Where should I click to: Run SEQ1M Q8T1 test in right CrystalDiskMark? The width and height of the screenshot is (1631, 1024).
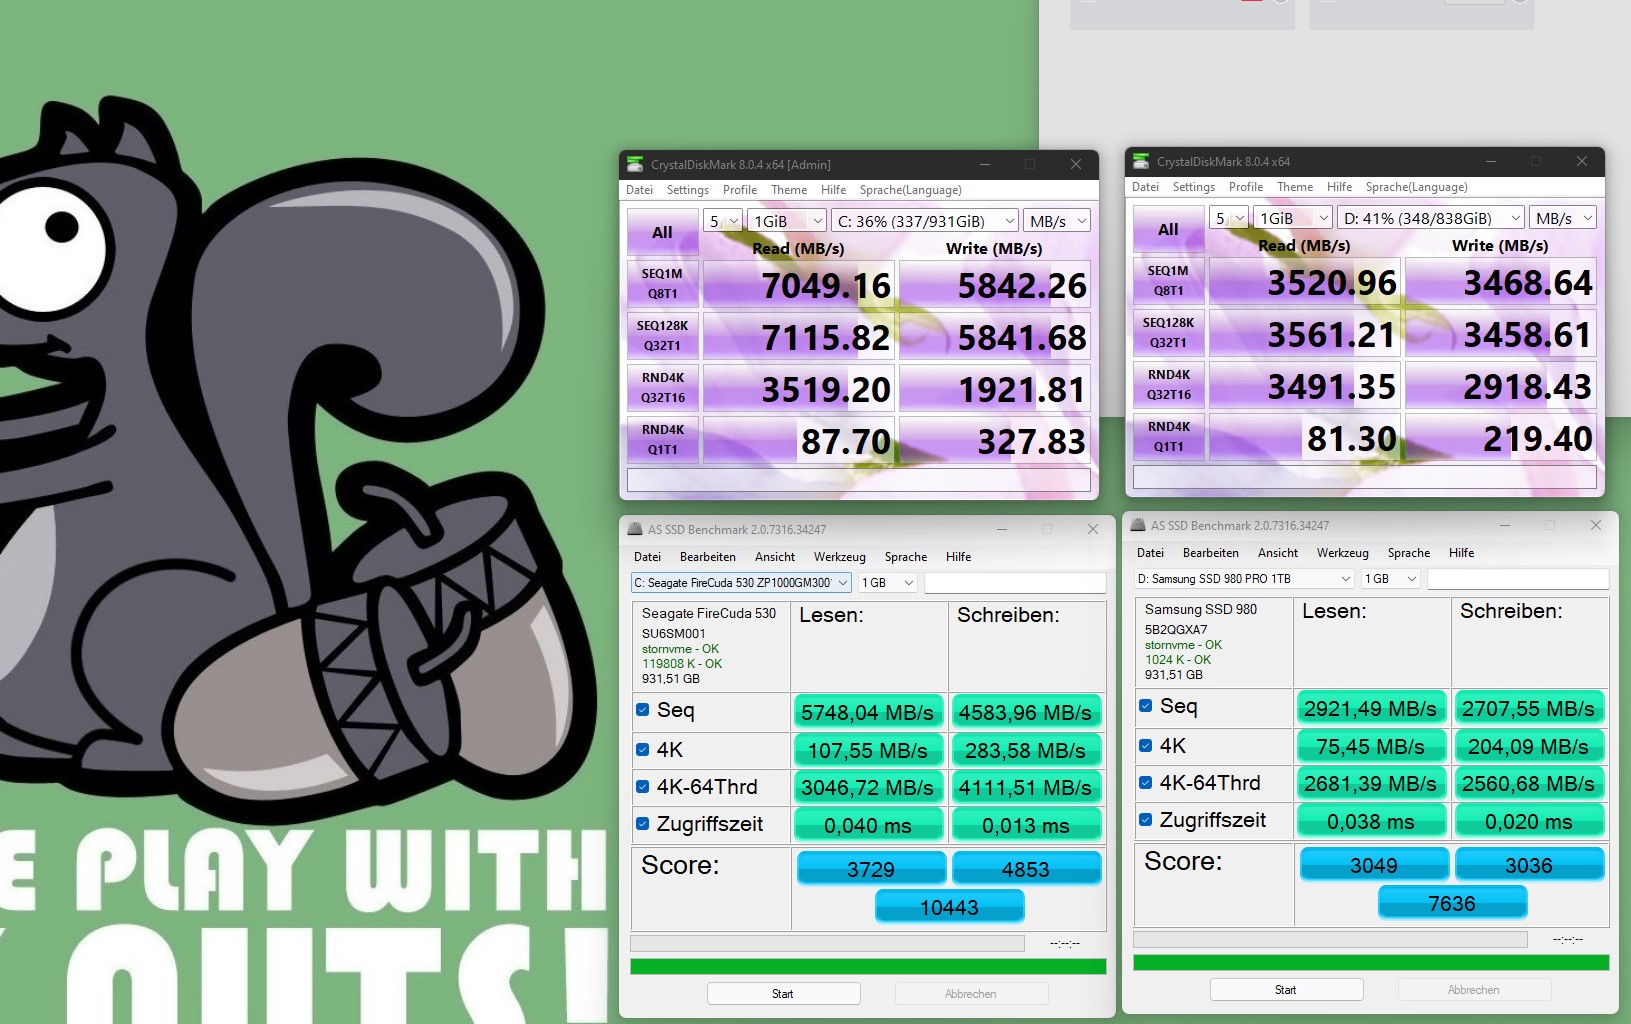(1168, 281)
